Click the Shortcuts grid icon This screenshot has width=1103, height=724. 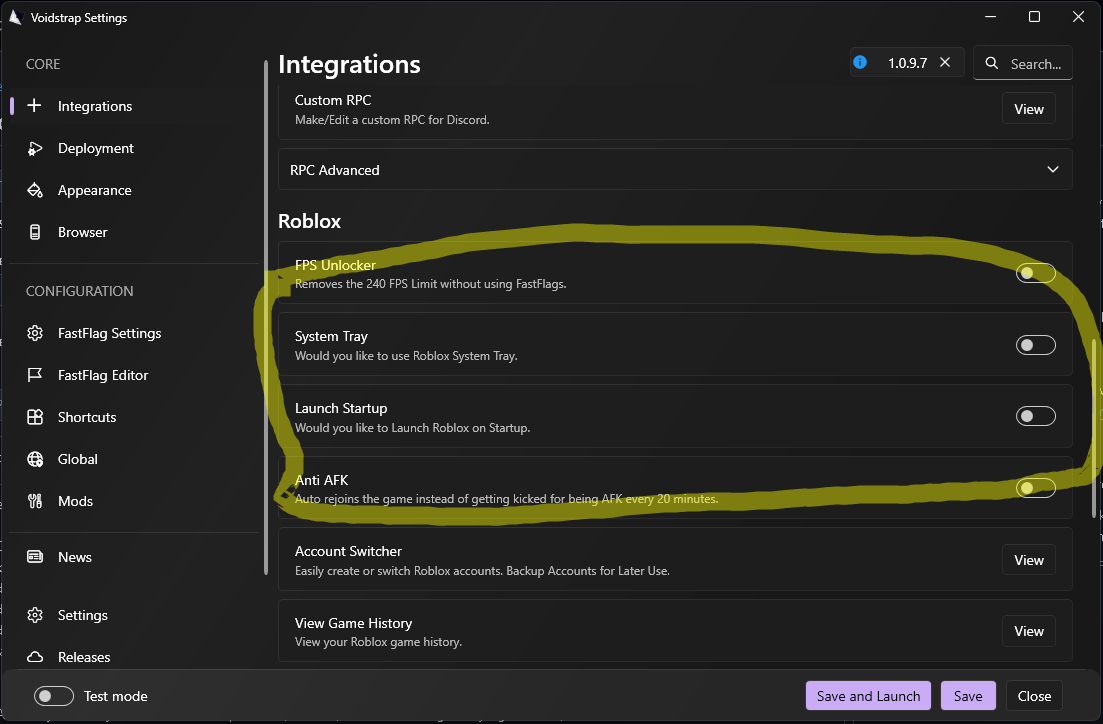(x=34, y=417)
